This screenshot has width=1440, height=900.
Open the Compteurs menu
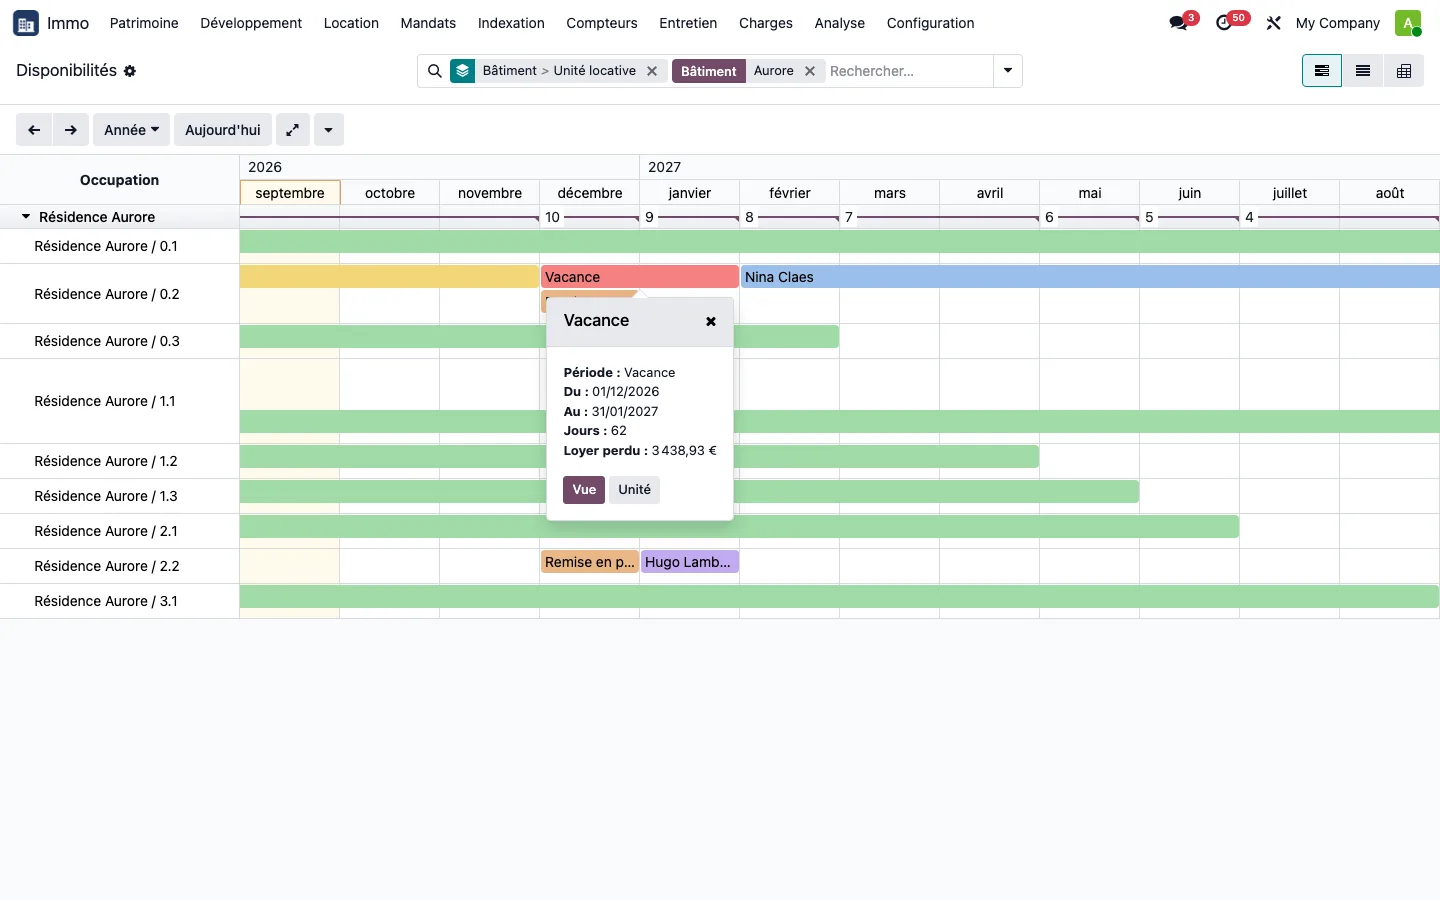coord(602,23)
